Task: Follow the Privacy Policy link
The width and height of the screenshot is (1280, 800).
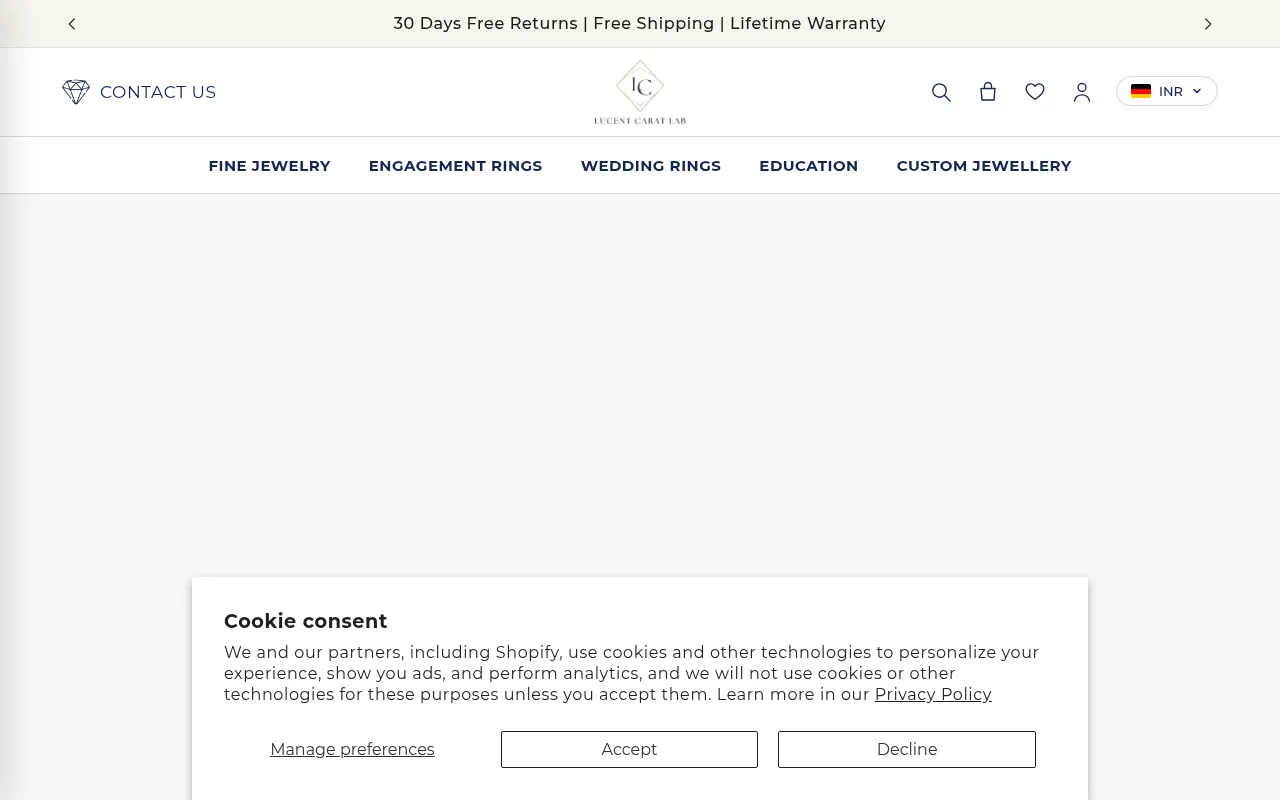Action: click(x=933, y=694)
